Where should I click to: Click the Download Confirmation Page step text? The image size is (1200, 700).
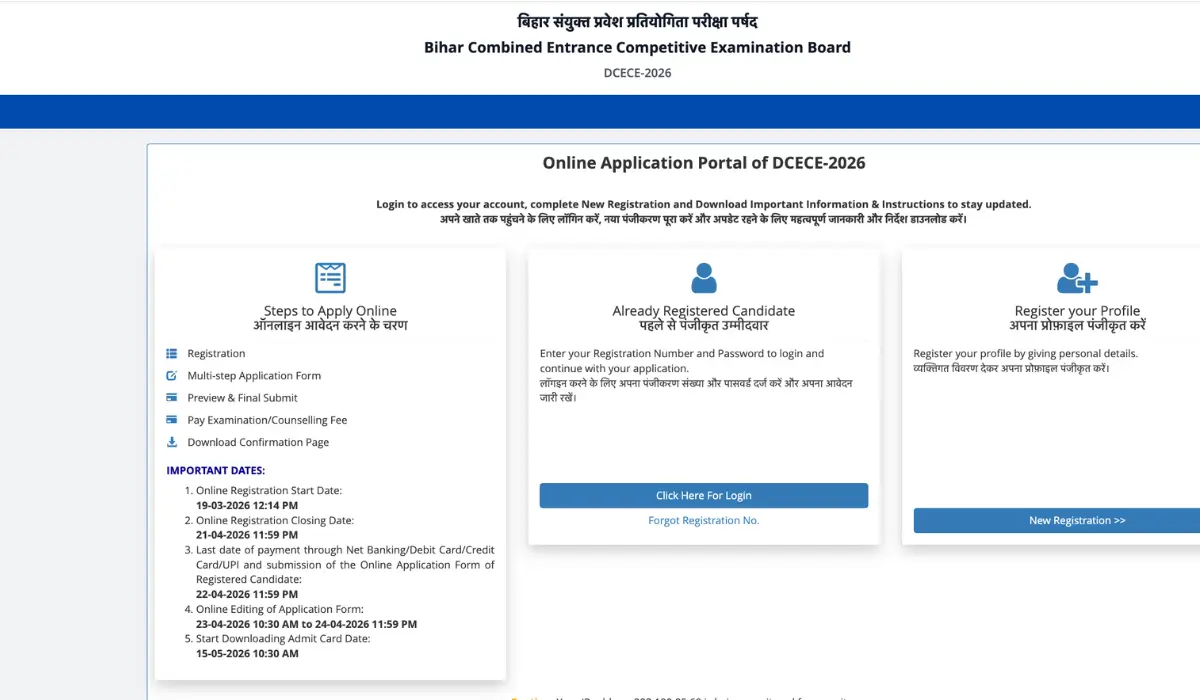[x=258, y=442]
